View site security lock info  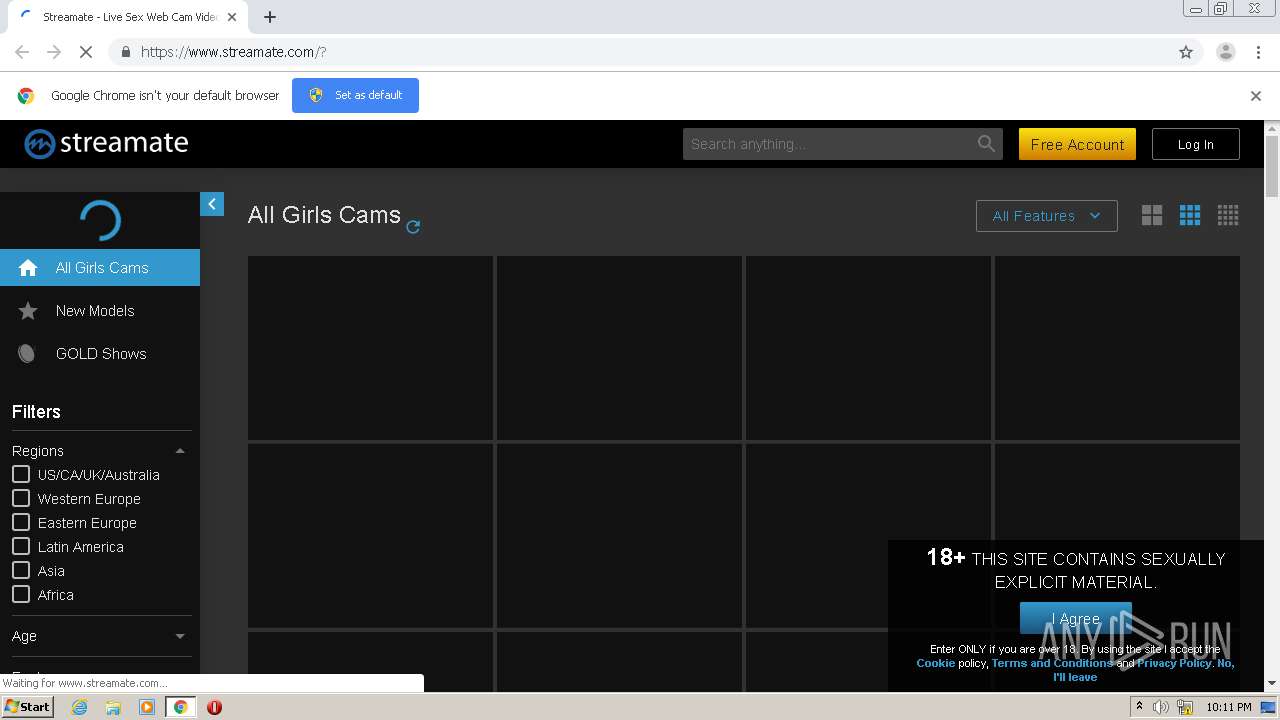click(x=125, y=52)
